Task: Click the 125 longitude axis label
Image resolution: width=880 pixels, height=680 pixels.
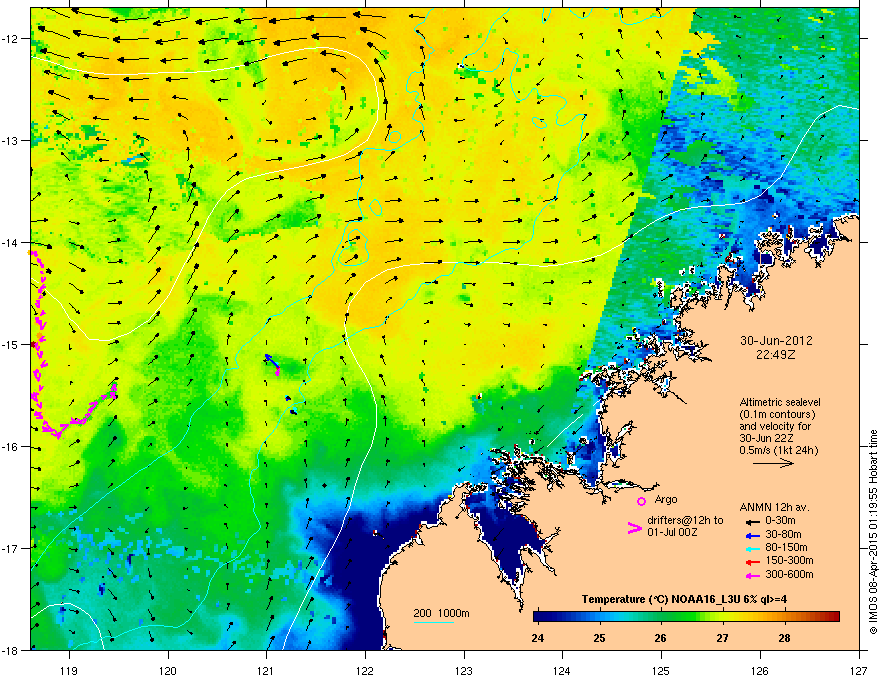Action: pyautogui.click(x=661, y=670)
